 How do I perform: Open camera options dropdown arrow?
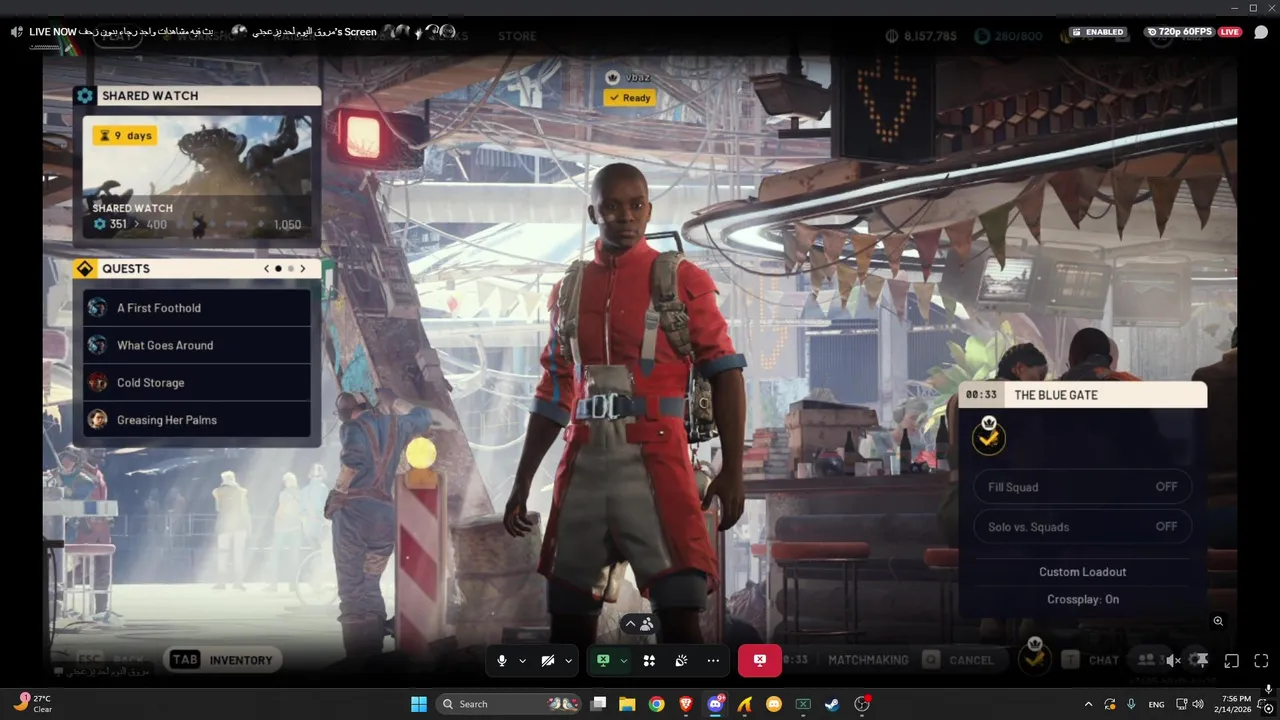coord(568,661)
